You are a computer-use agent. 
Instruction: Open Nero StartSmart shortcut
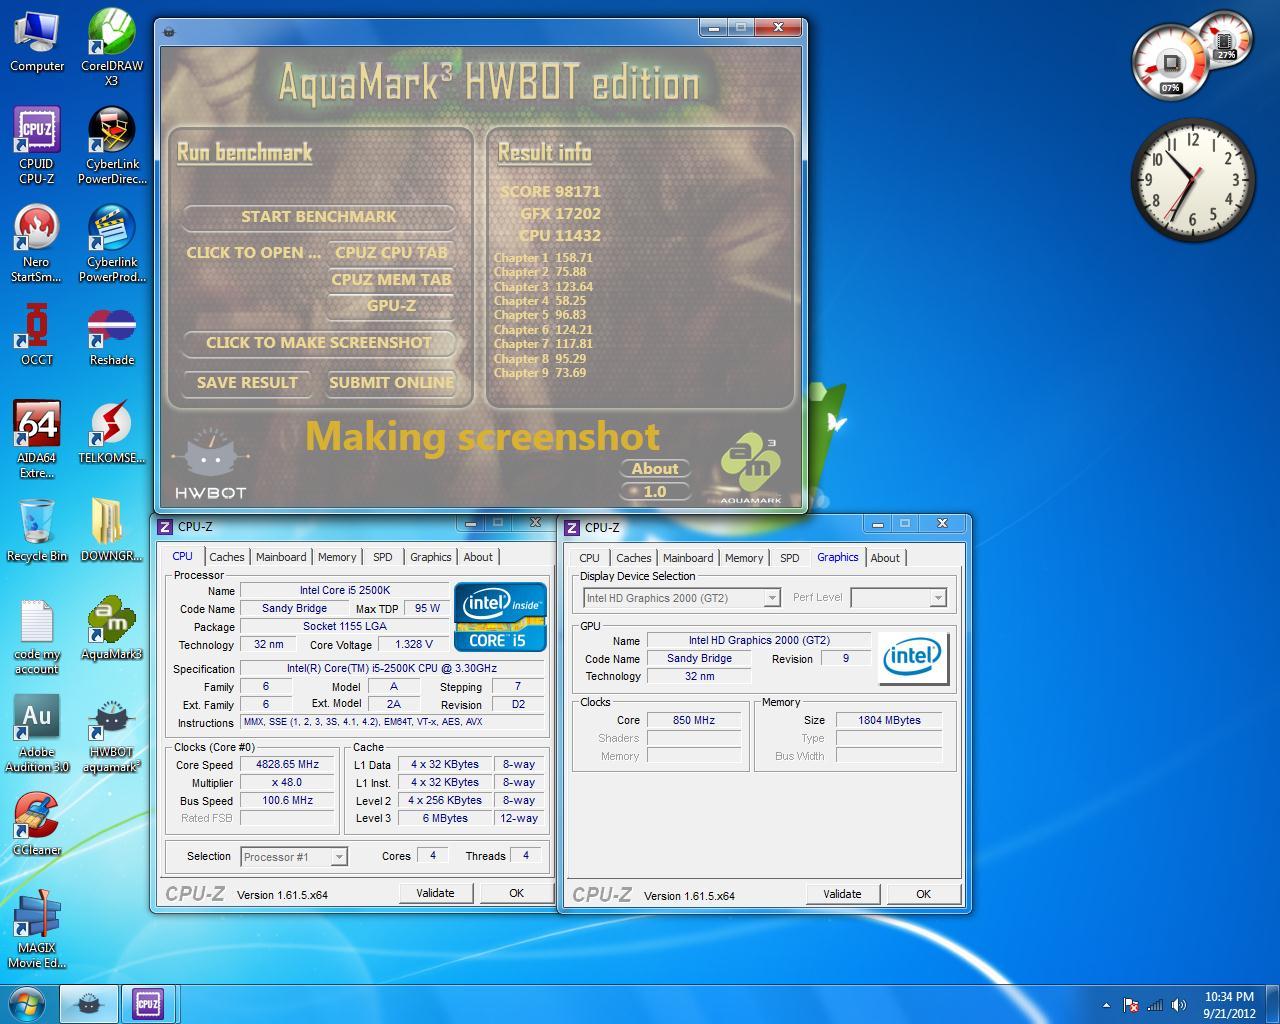37,244
